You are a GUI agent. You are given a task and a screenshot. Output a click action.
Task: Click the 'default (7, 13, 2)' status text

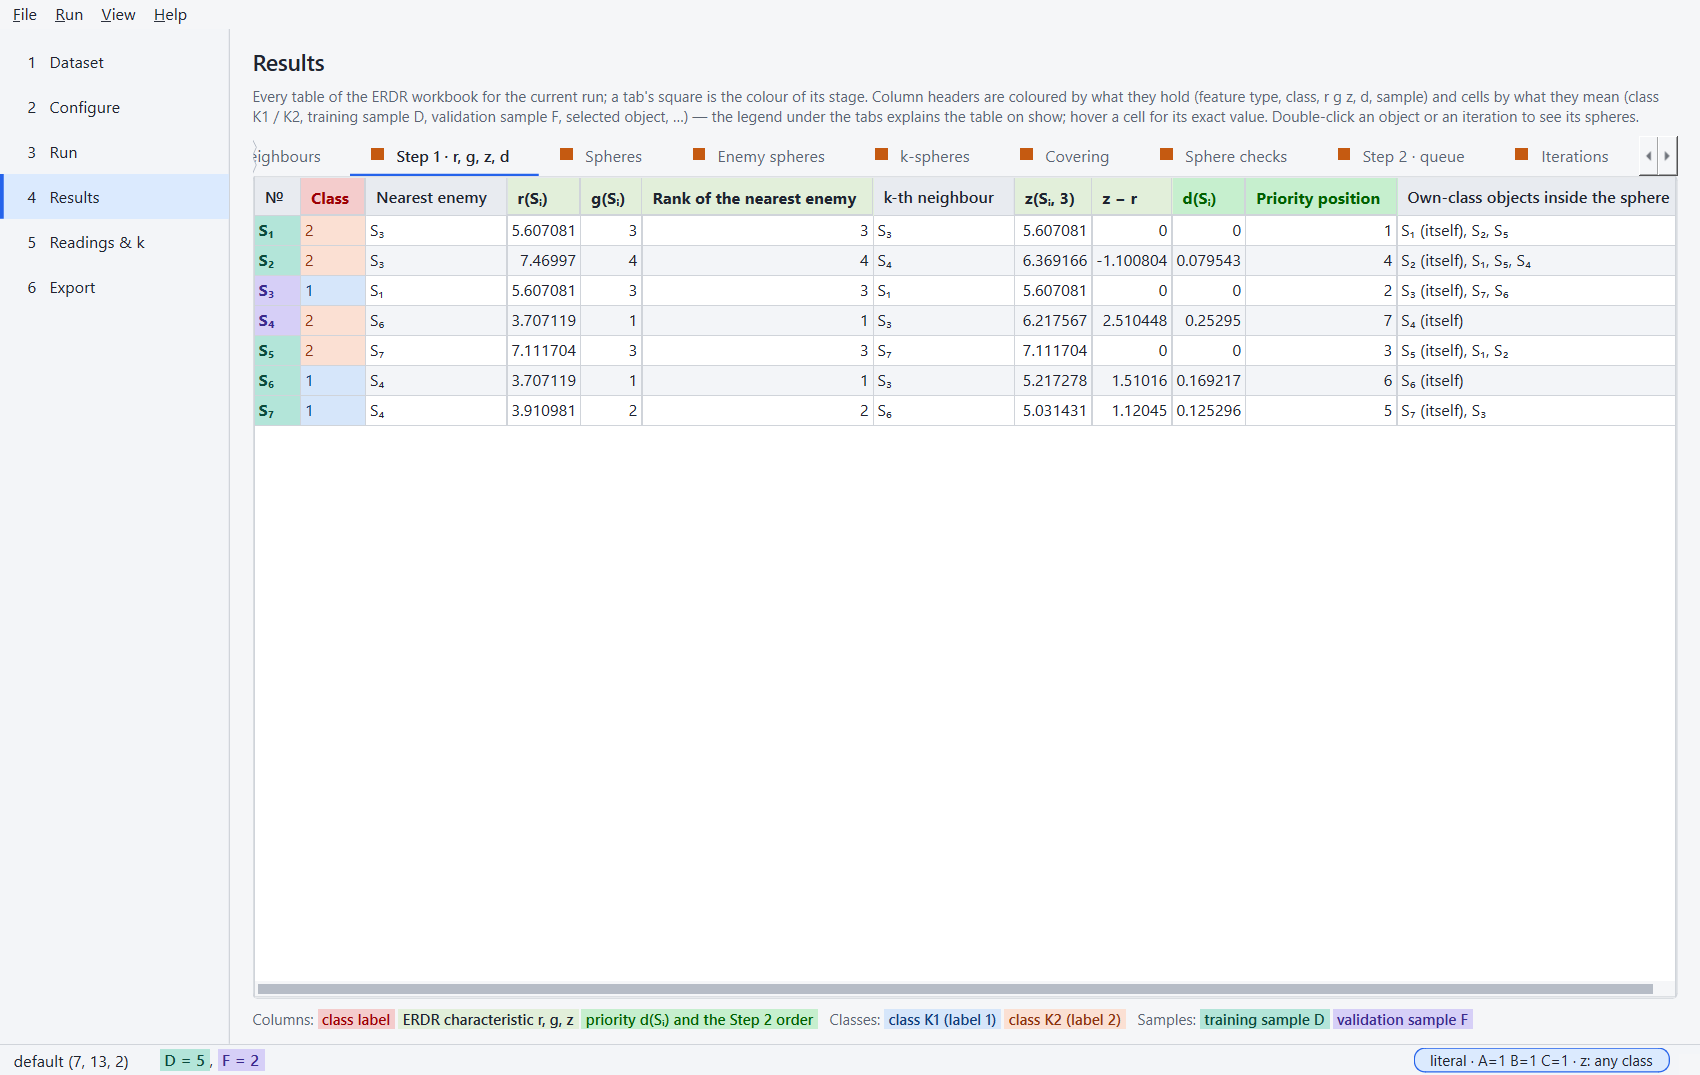click(x=71, y=1061)
